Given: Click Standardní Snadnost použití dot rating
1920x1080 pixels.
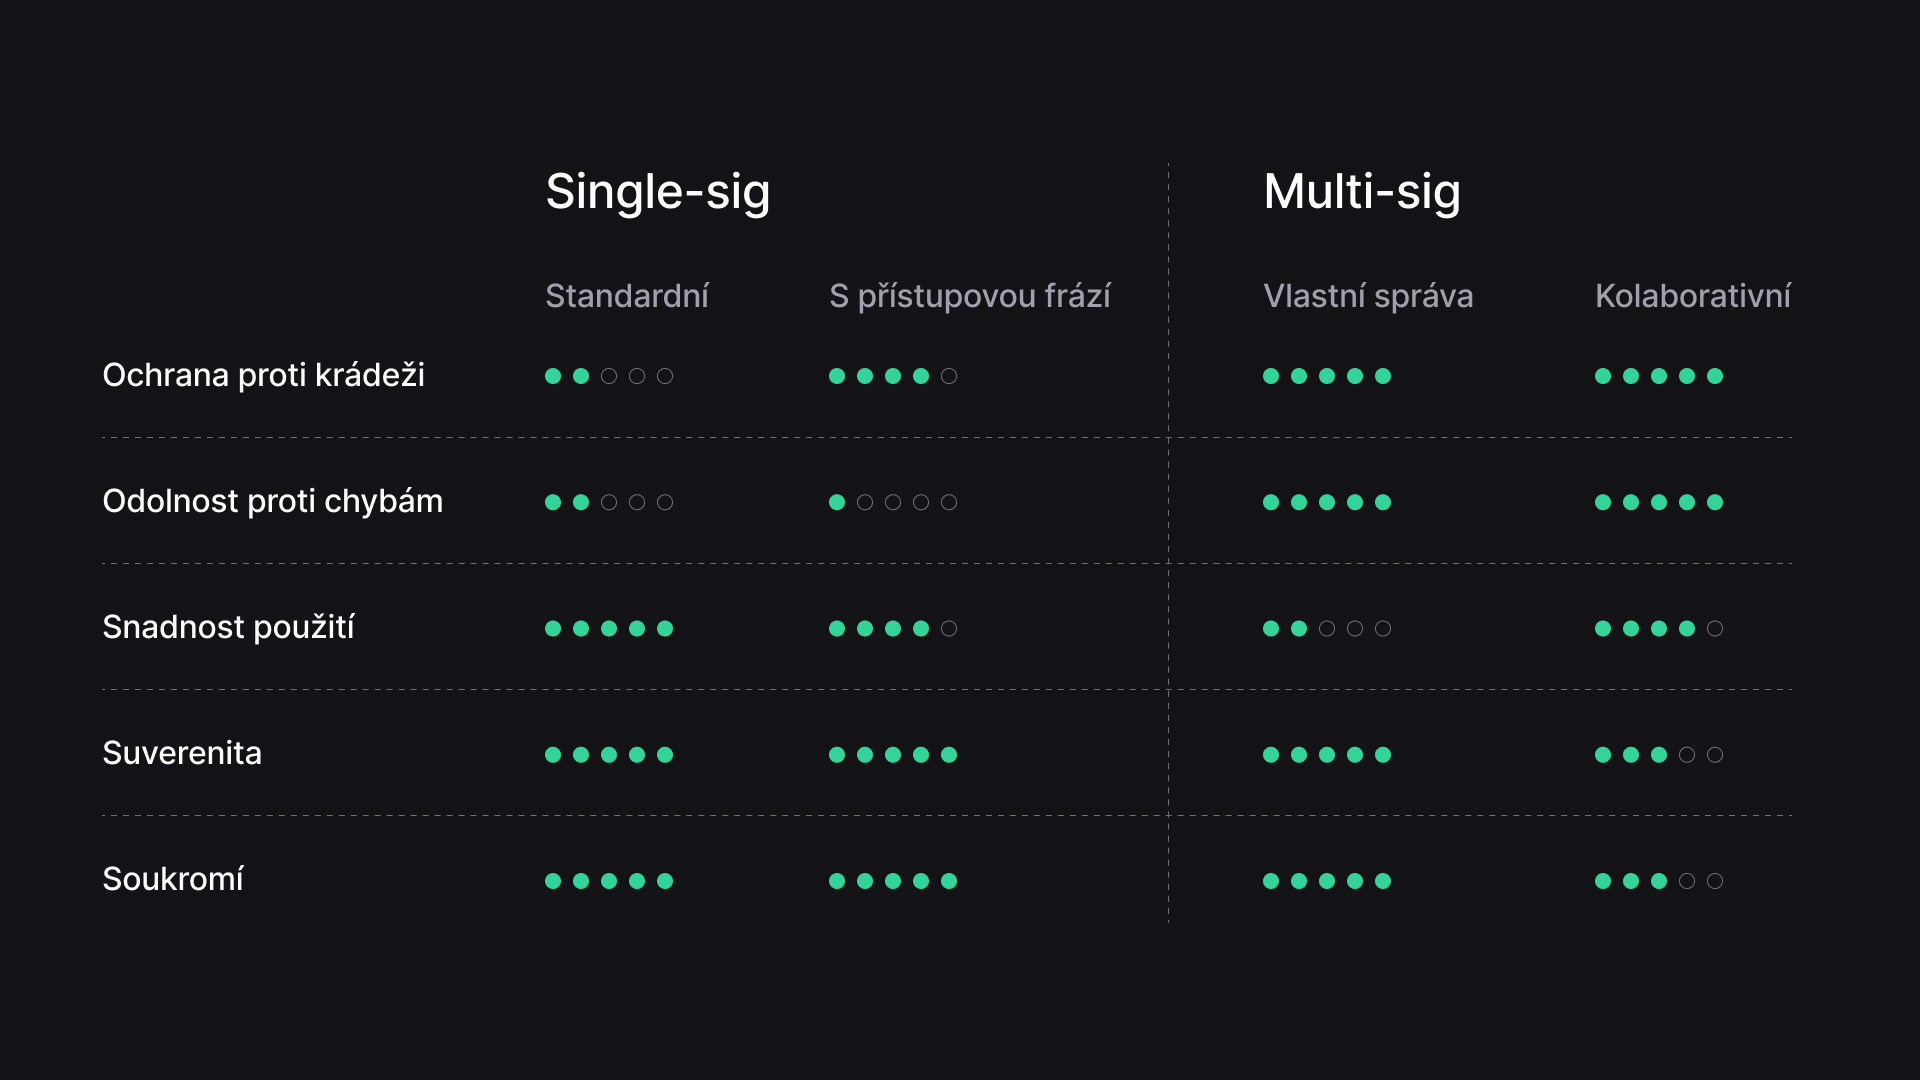Looking at the screenshot, I should click(609, 628).
